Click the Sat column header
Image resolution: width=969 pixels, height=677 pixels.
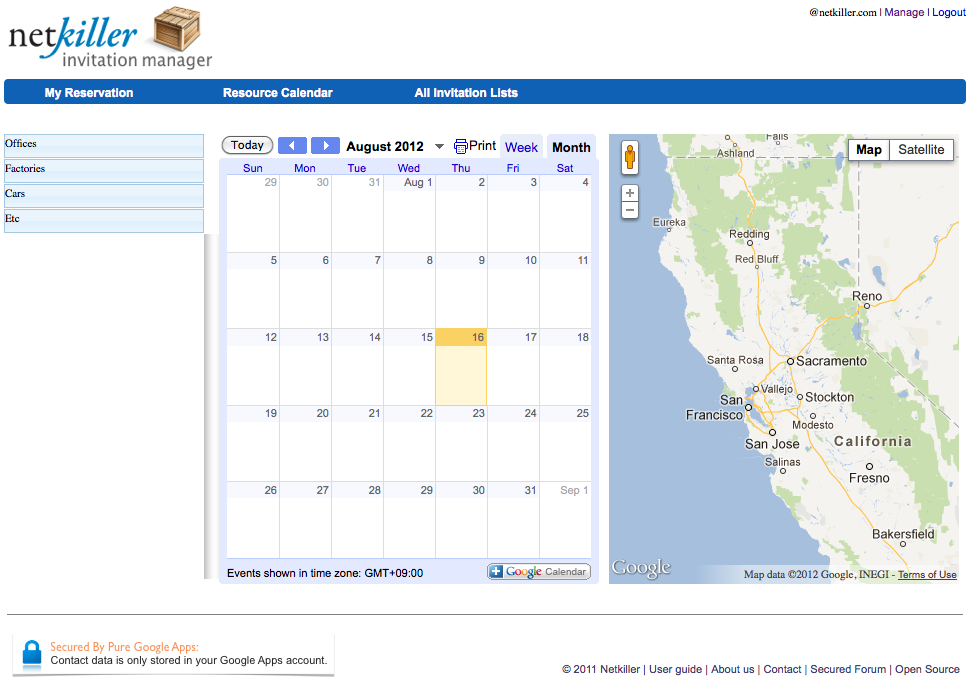pos(565,168)
